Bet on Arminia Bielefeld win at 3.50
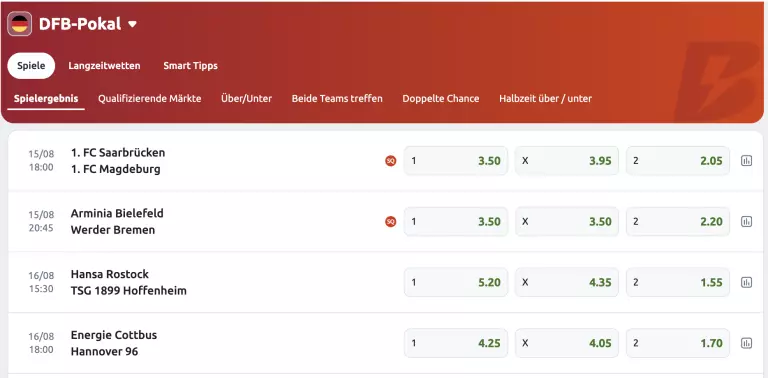The image size is (768, 378). pyautogui.click(x=456, y=221)
